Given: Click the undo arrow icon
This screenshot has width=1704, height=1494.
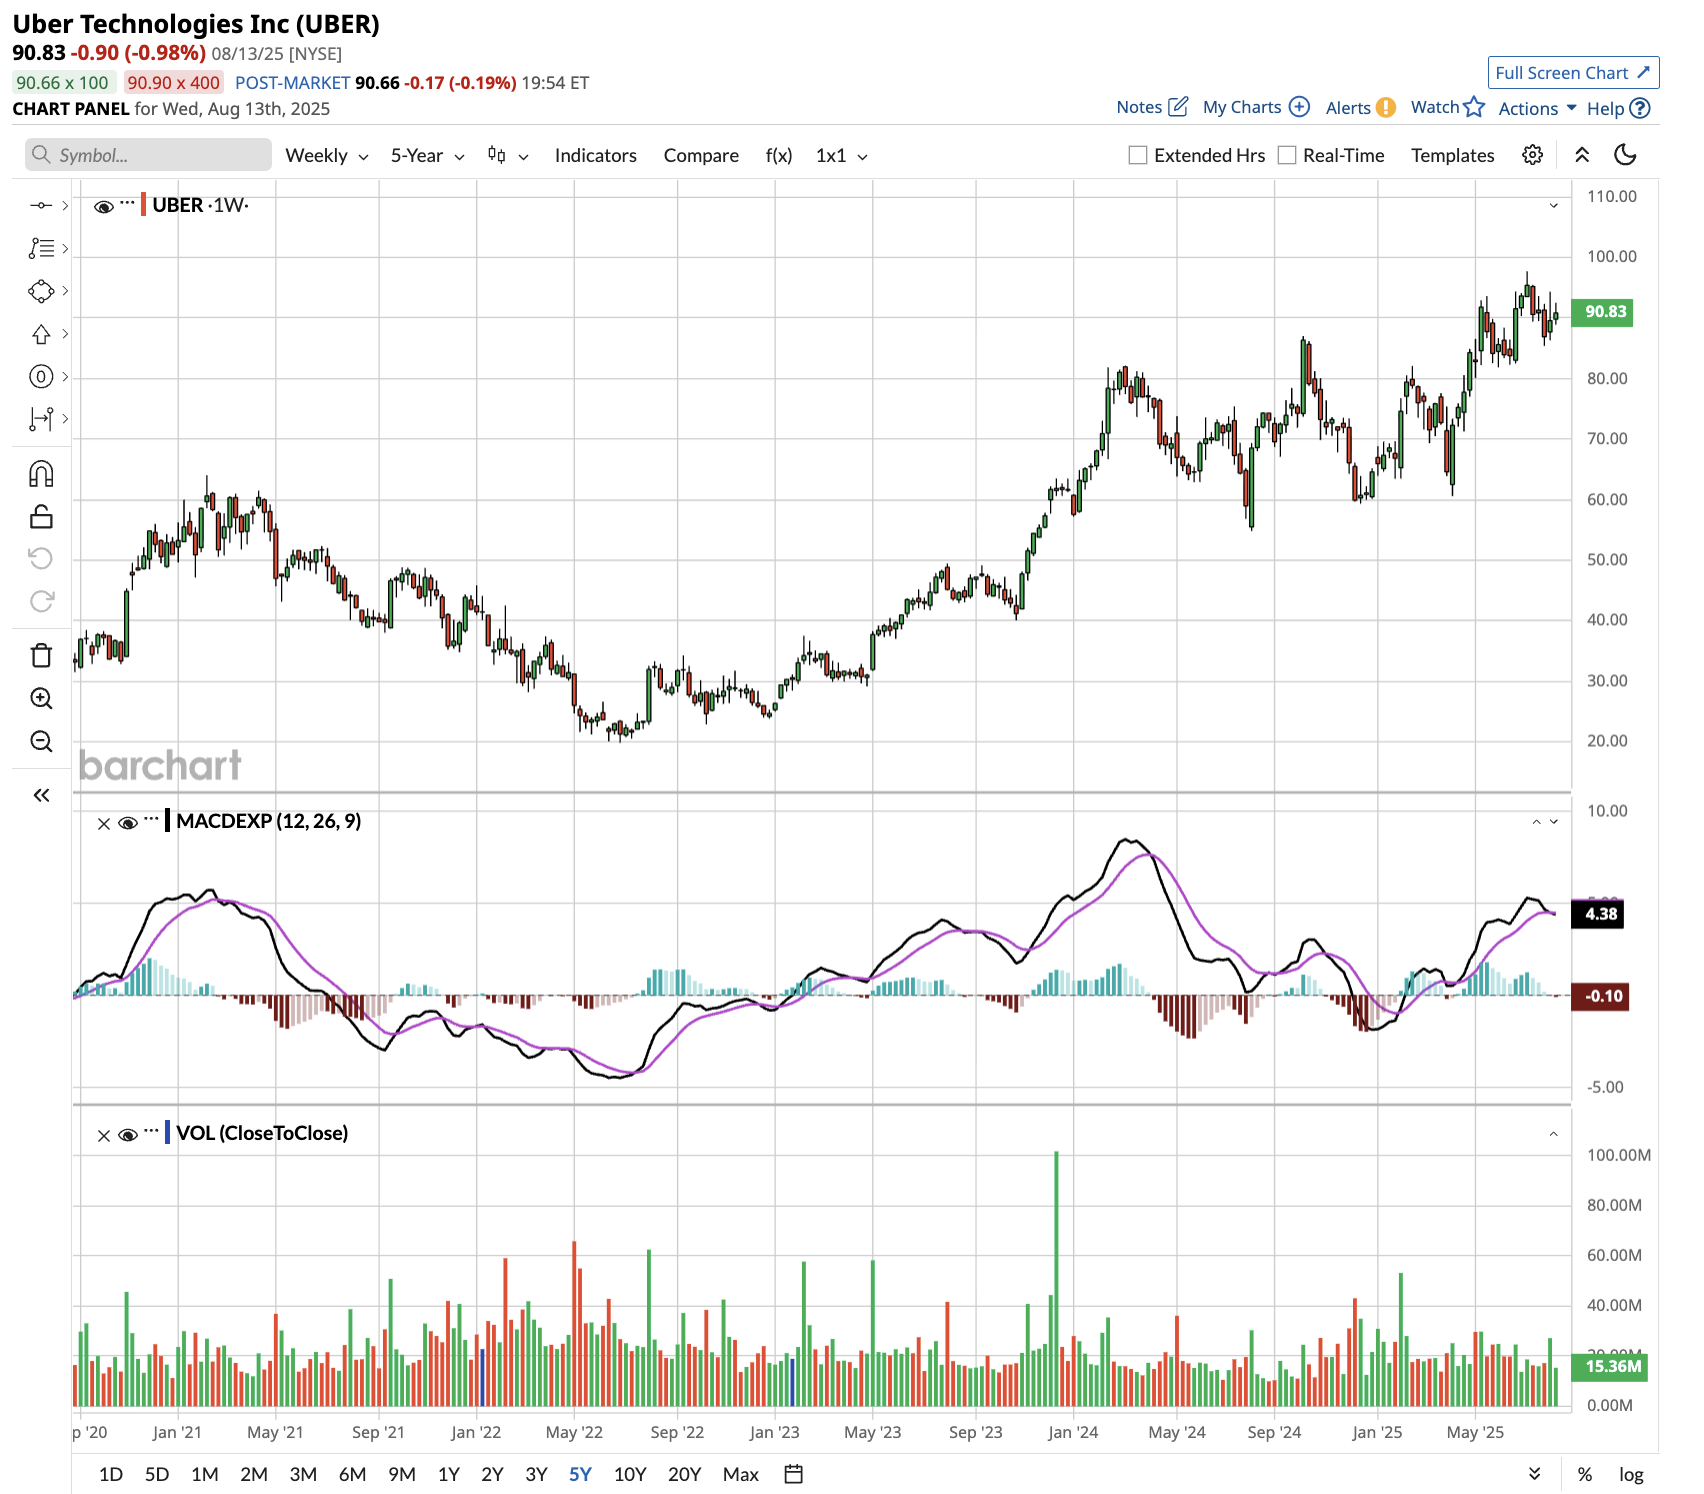Looking at the screenshot, I should point(41,558).
